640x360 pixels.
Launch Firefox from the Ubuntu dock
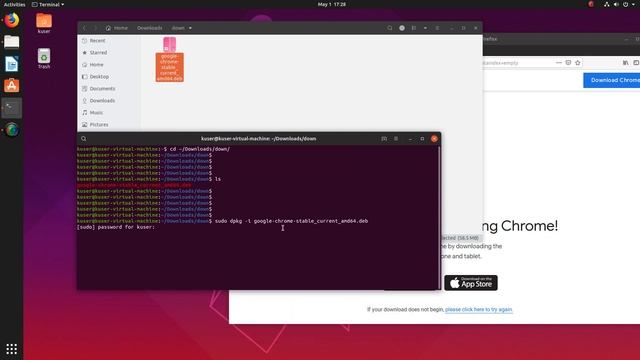pos(11,20)
